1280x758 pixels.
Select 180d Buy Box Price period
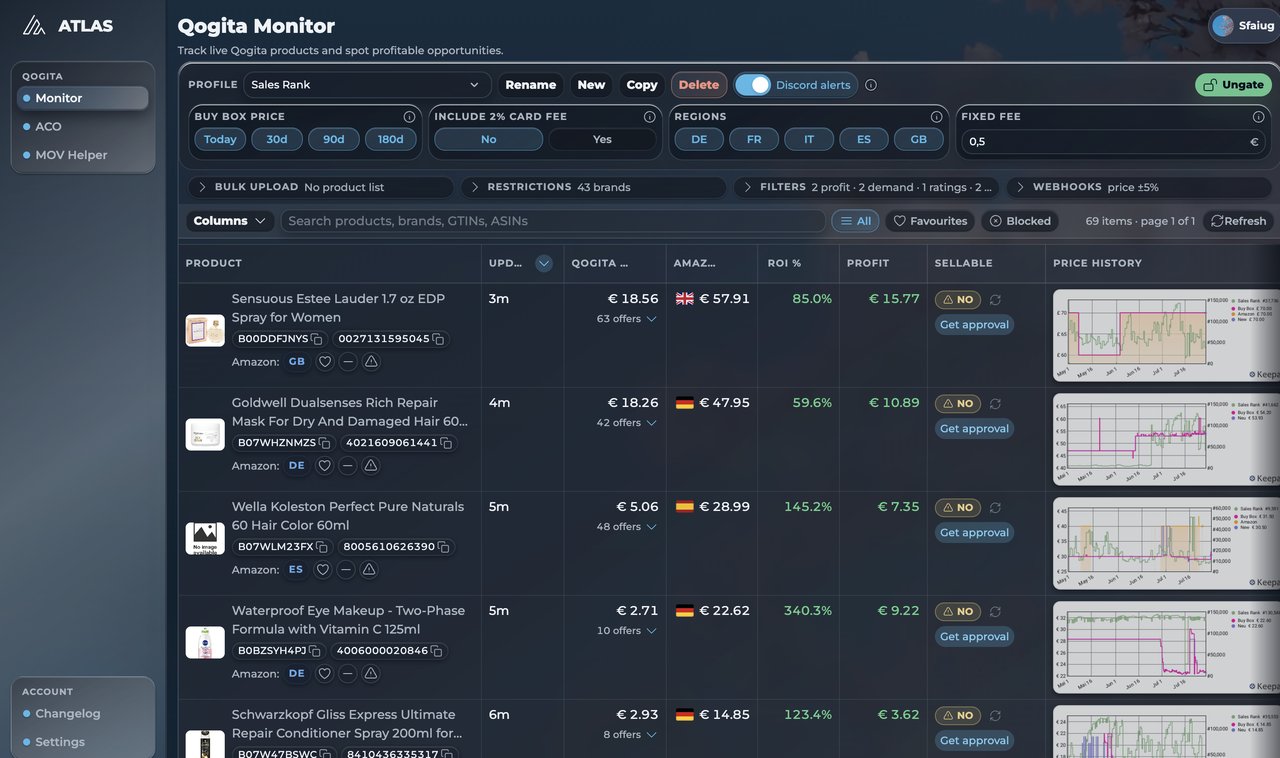pyautogui.click(x=391, y=140)
